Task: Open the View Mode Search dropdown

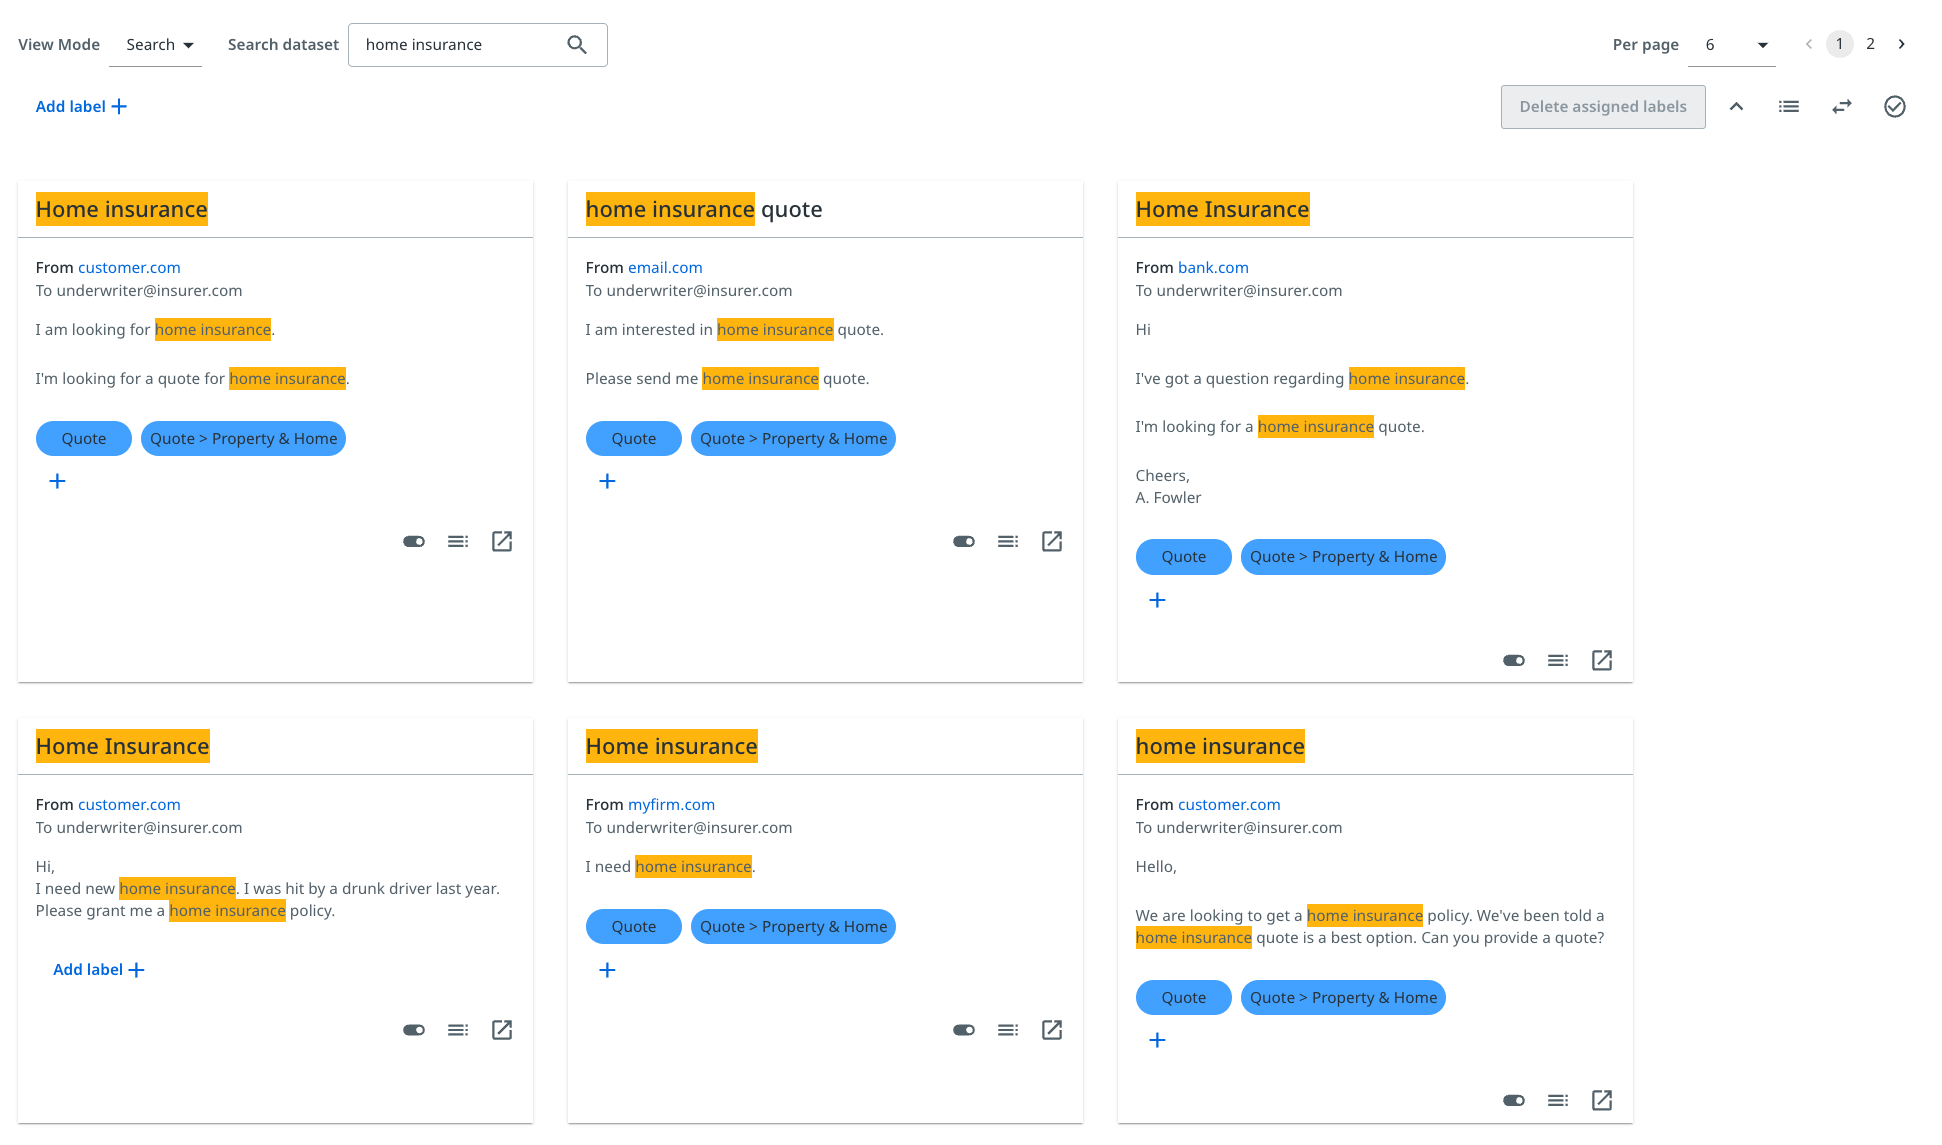Action: coord(156,44)
